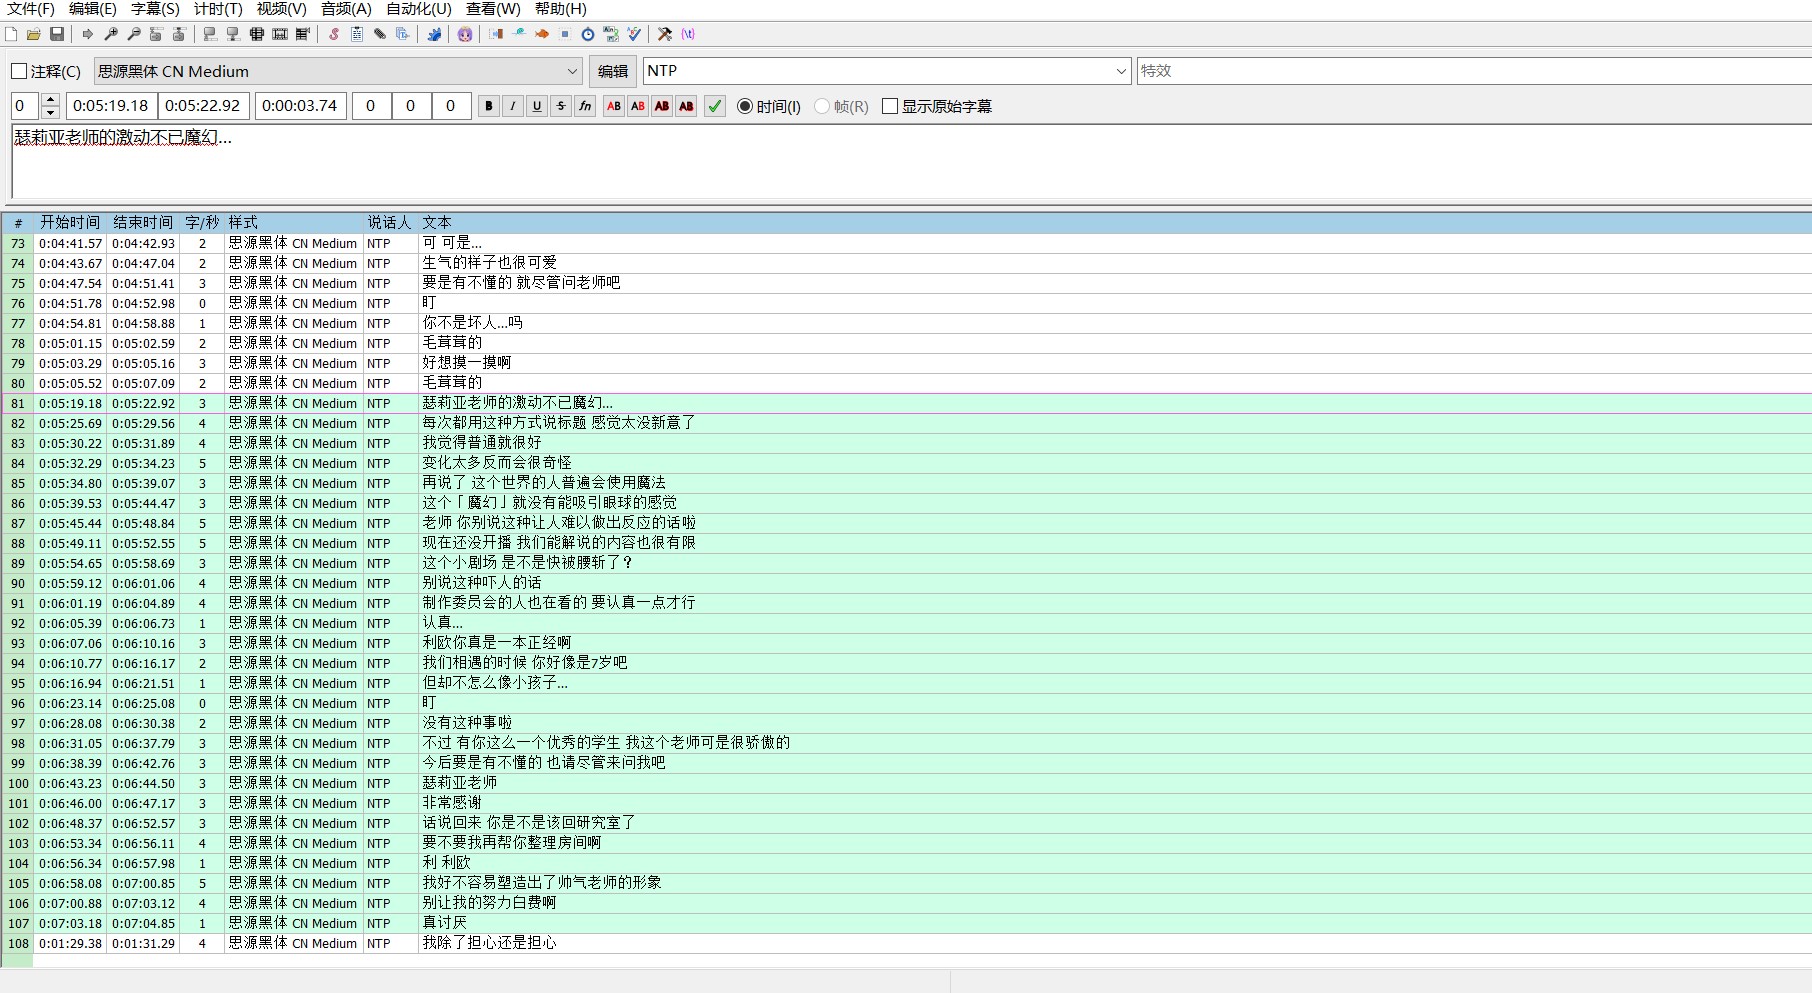Open the Styling Assistant icon
1812x993 pixels.
(519, 34)
